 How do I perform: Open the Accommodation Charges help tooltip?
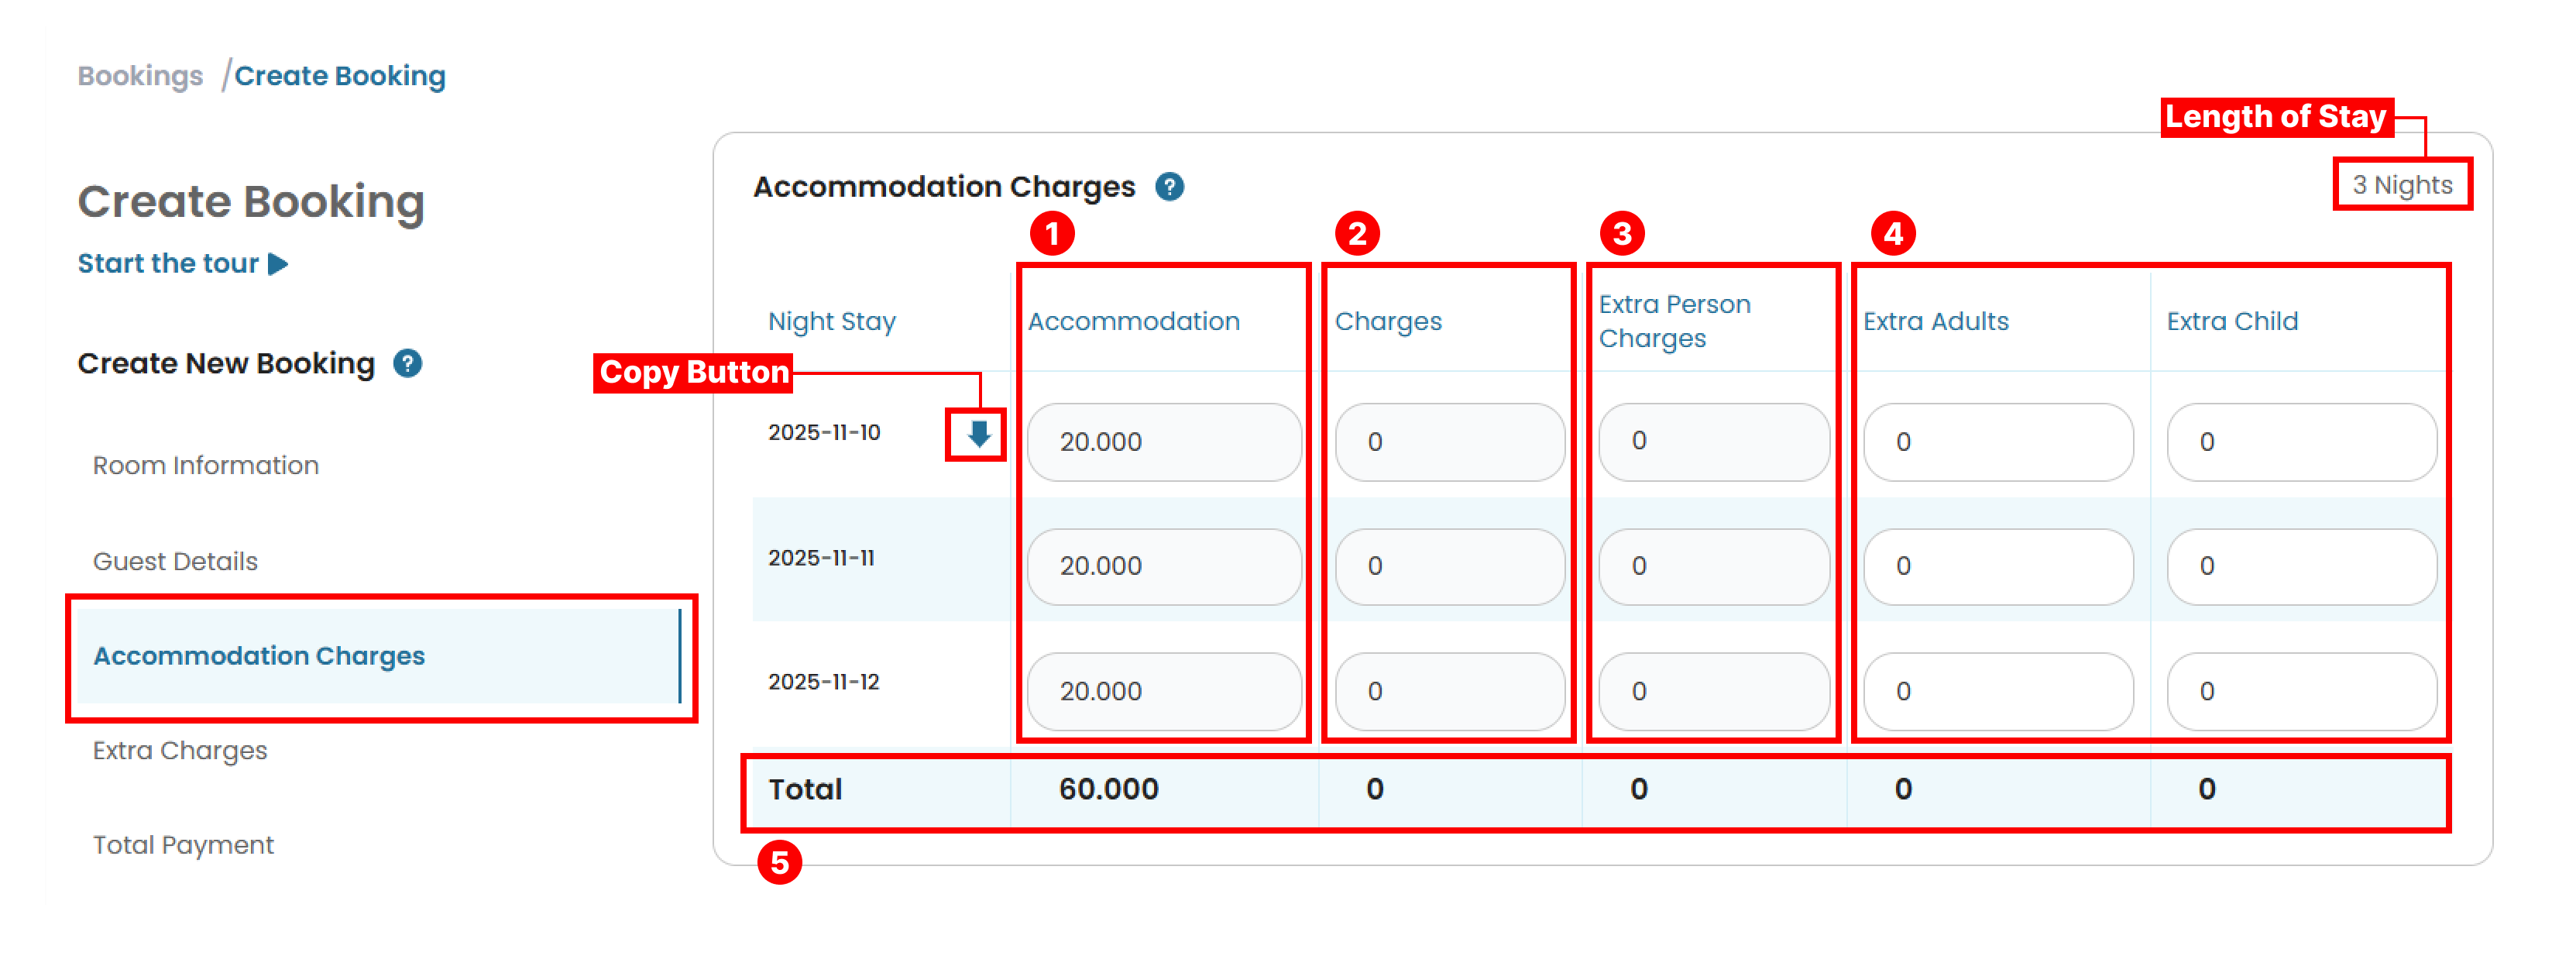(1171, 187)
